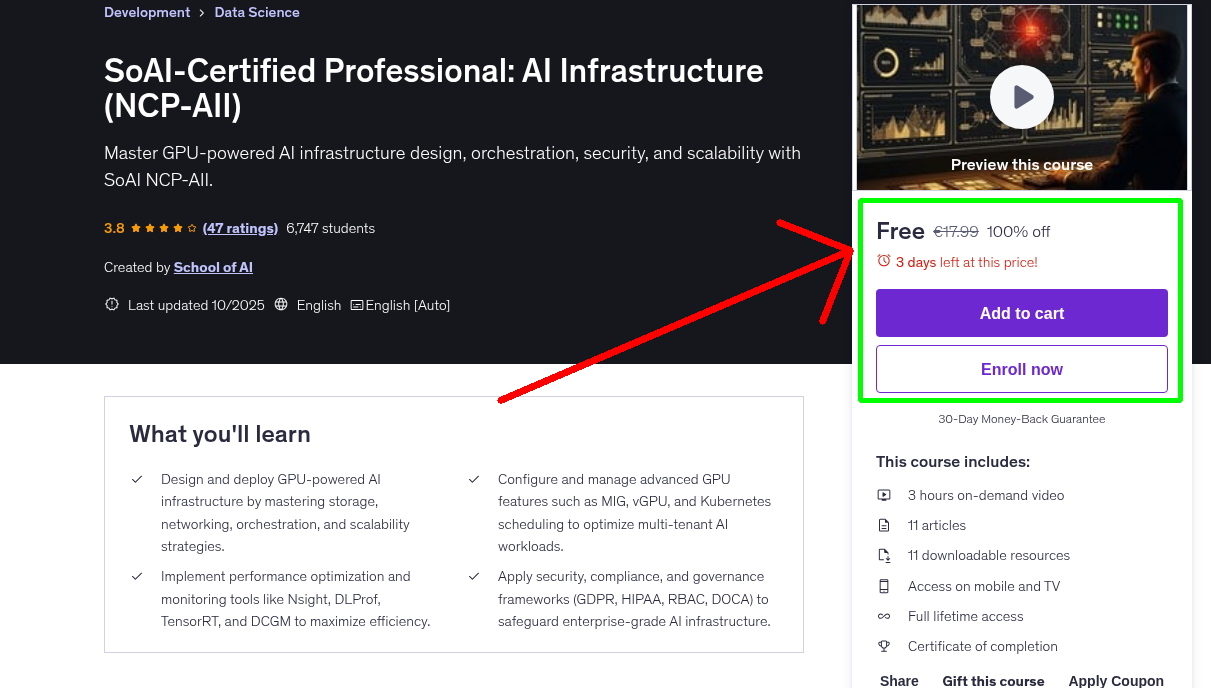Click the mobile and TV access icon
The height and width of the screenshot is (688, 1211).
pyautogui.click(x=884, y=585)
